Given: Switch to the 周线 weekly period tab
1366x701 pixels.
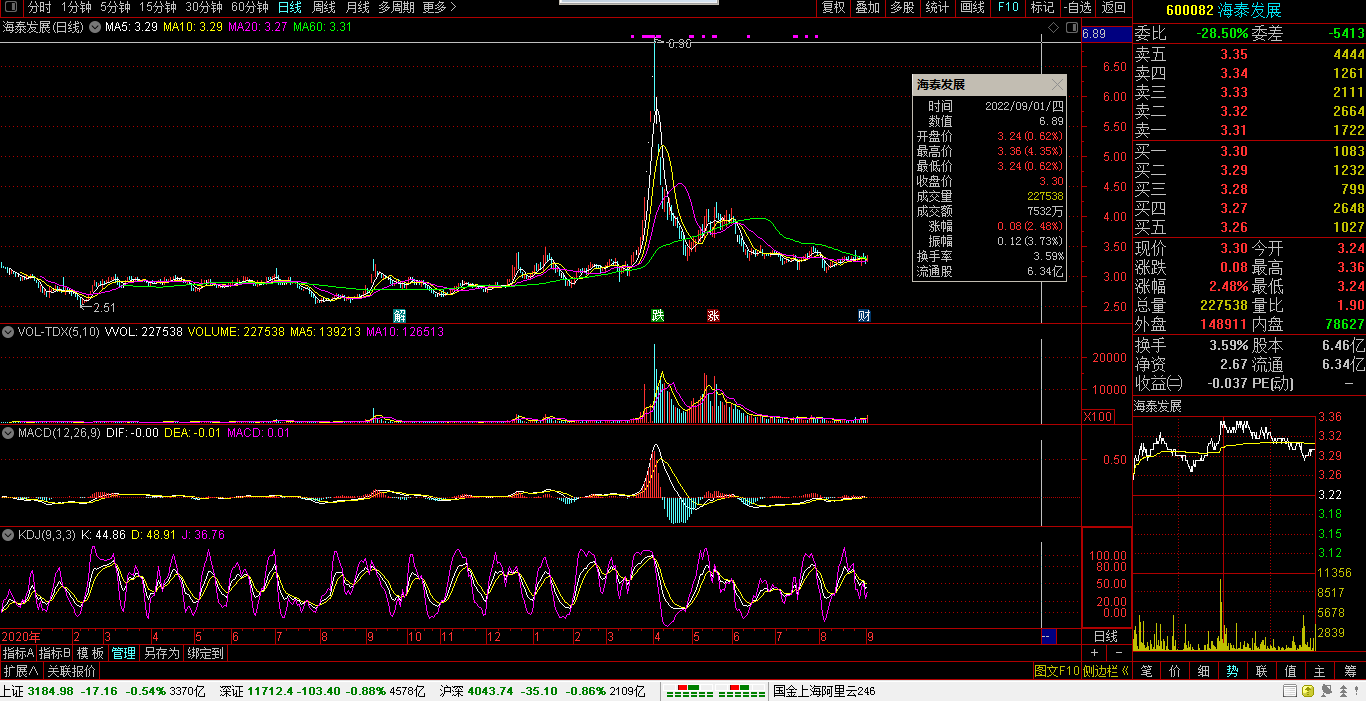Looking at the screenshot, I should point(324,7).
